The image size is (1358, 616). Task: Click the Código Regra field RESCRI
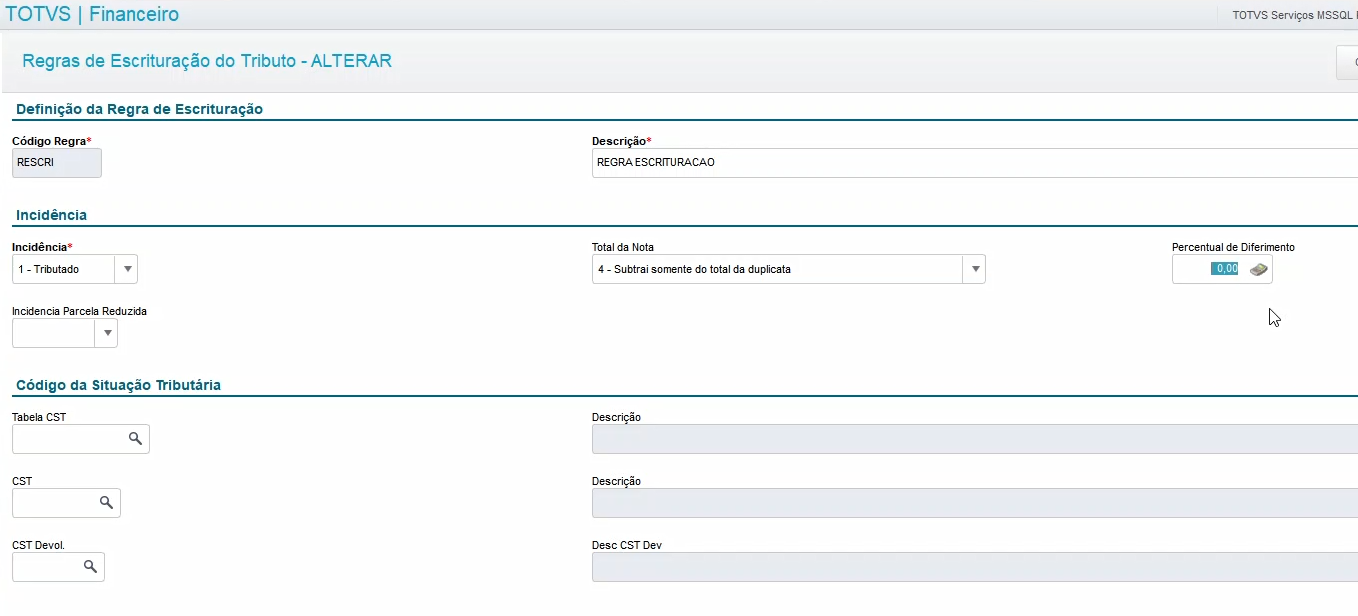[57, 162]
